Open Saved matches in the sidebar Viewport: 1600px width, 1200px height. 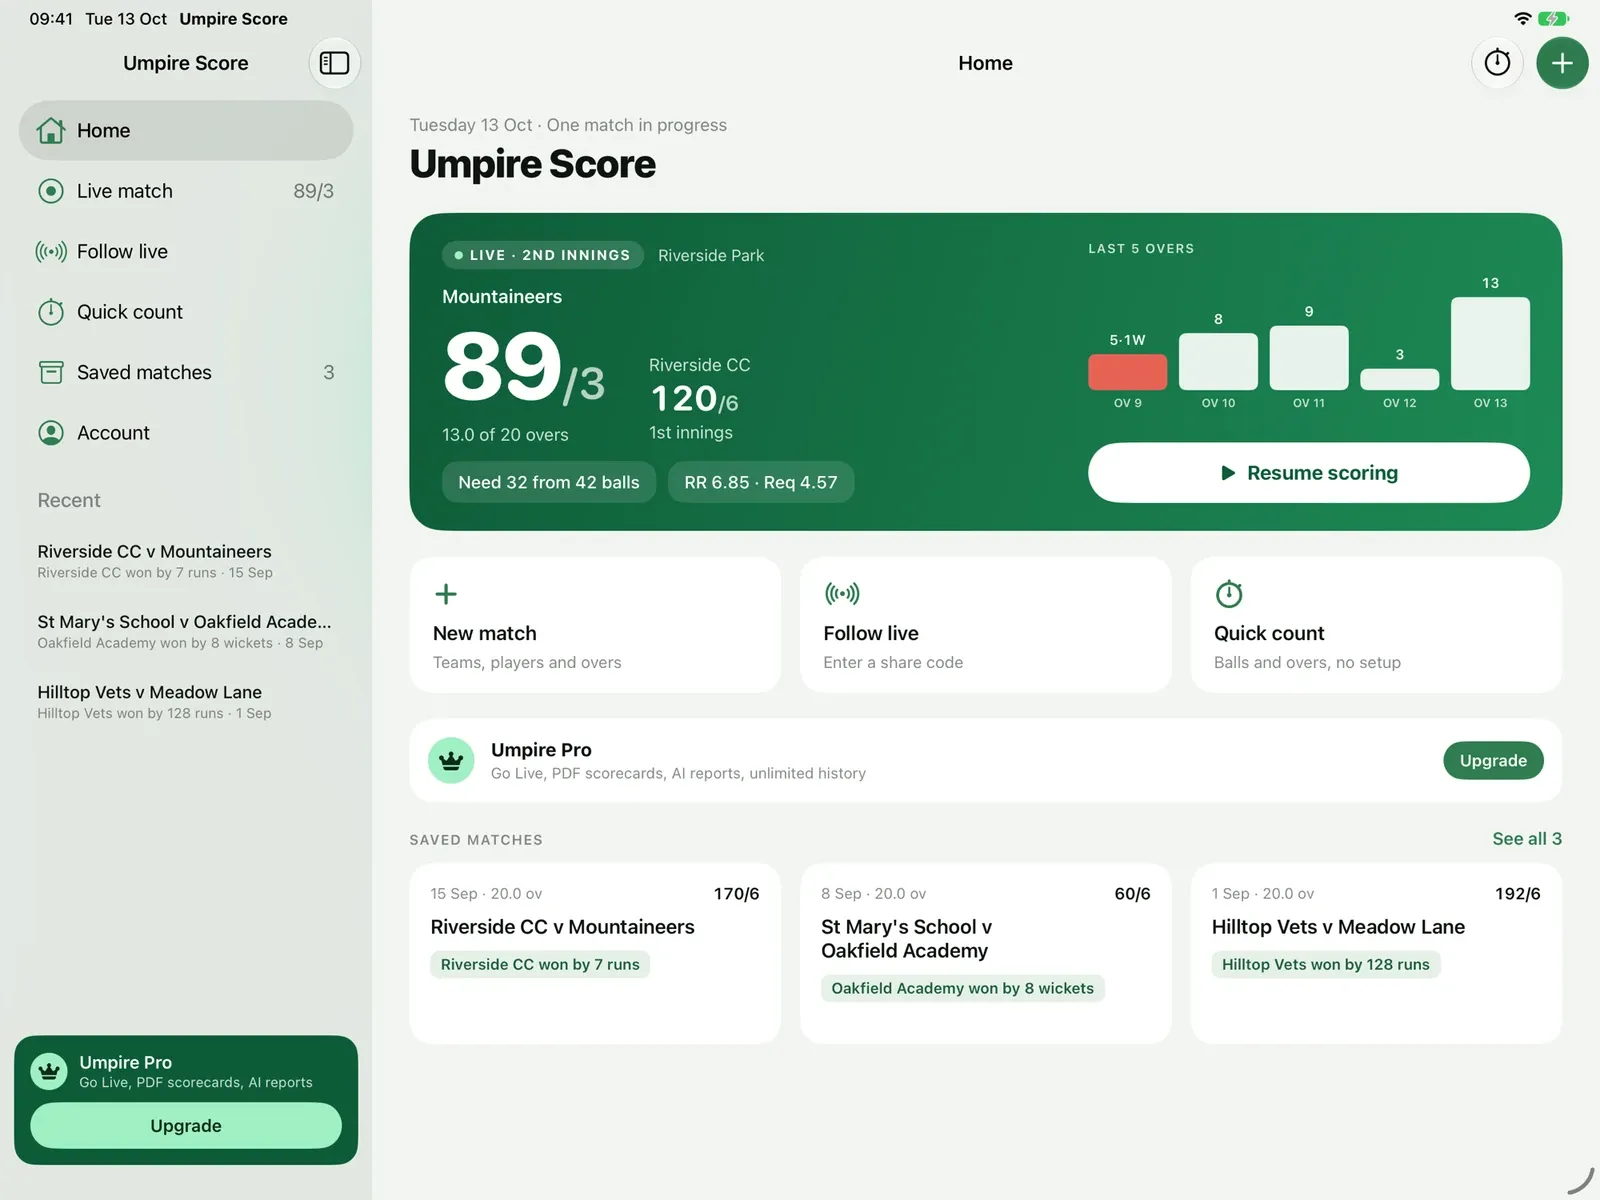[186, 372]
